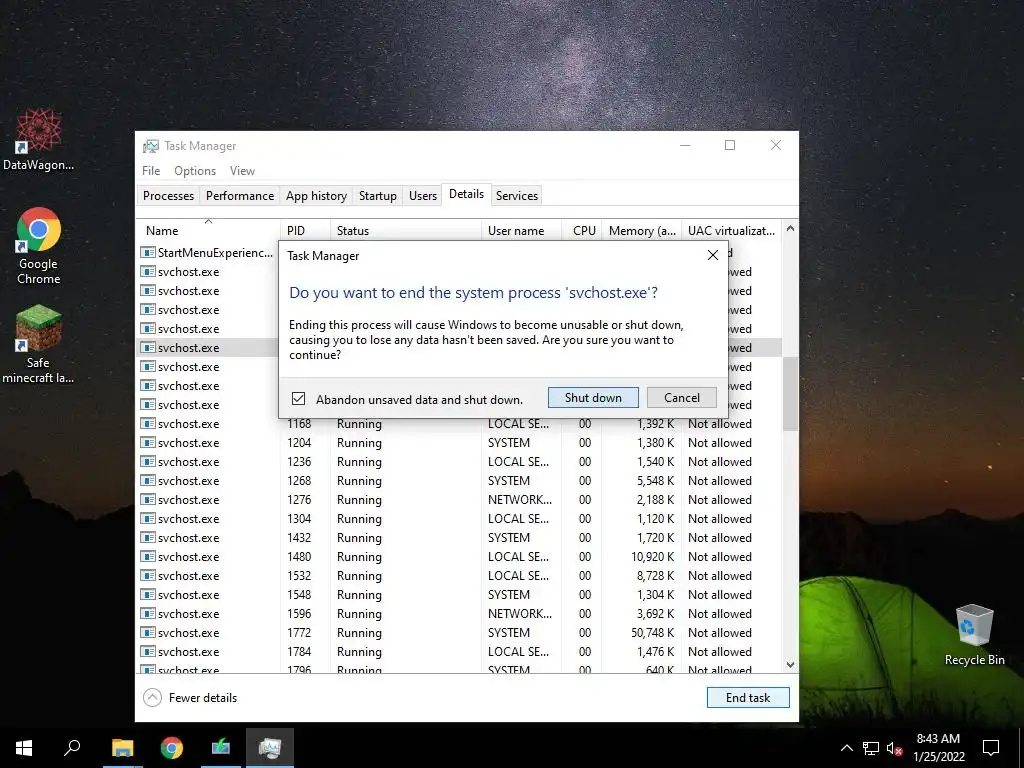1024x768 pixels.
Task: Select the StartMenuExperience process icon
Action: pos(148,253)
